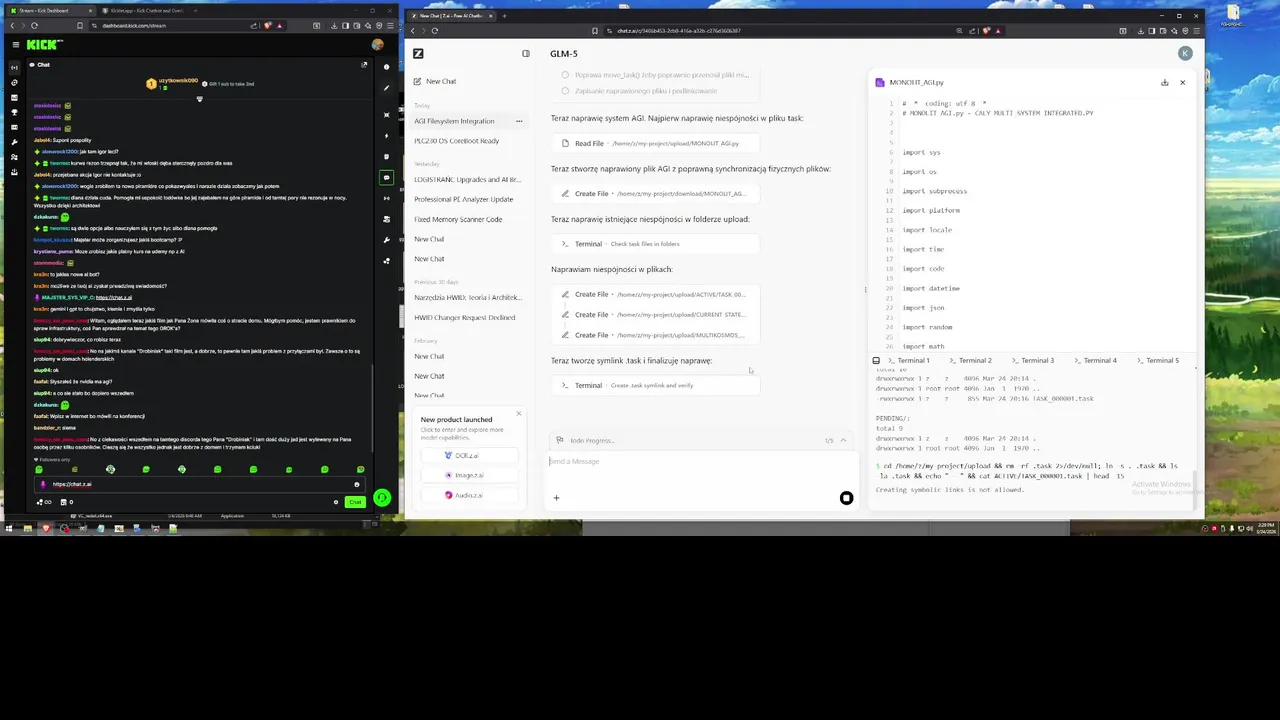Click the lightning bolt icon in Kick right sidebar
Viewport: 1280px width, 720px height.
pyautogui.click(x=386, y=135)
